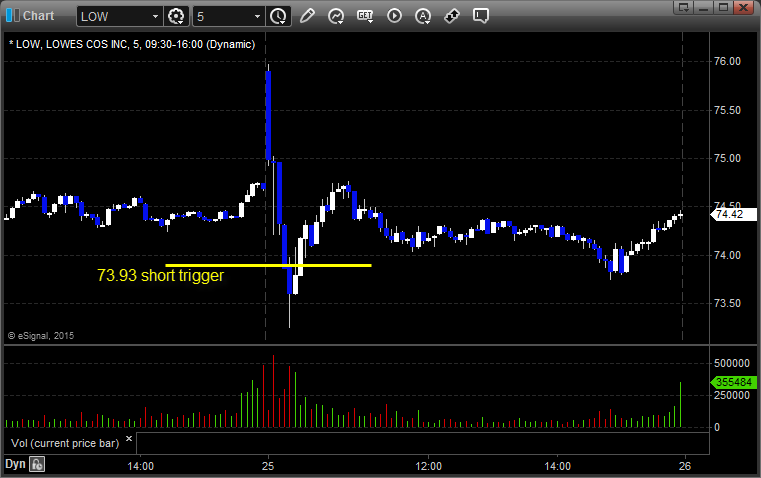Click the 75.50 price axis label
This screenshot has width=761, height=478.
[727, 110]
